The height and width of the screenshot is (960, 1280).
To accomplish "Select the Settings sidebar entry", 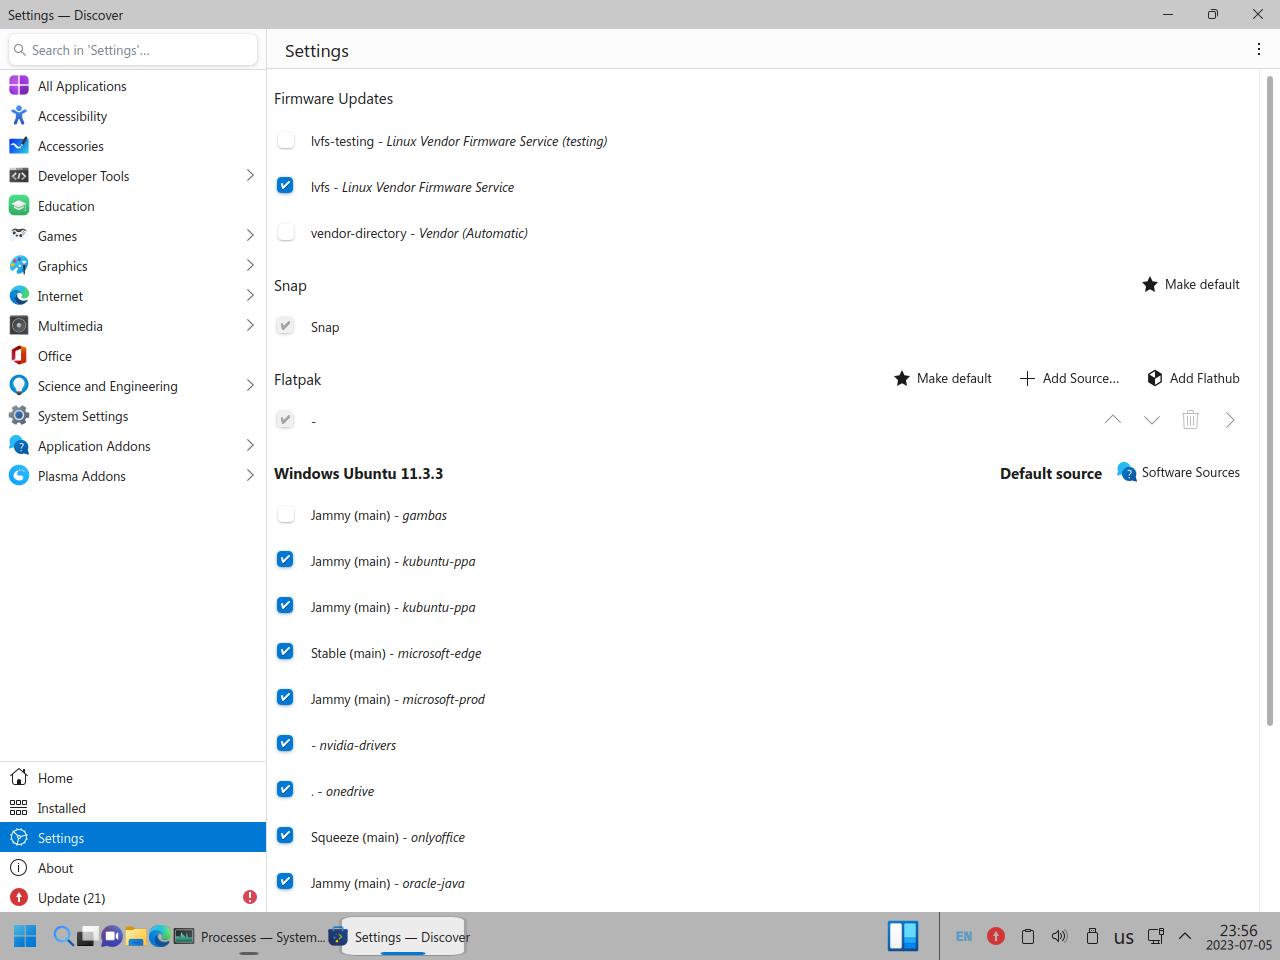I will 133,838.
